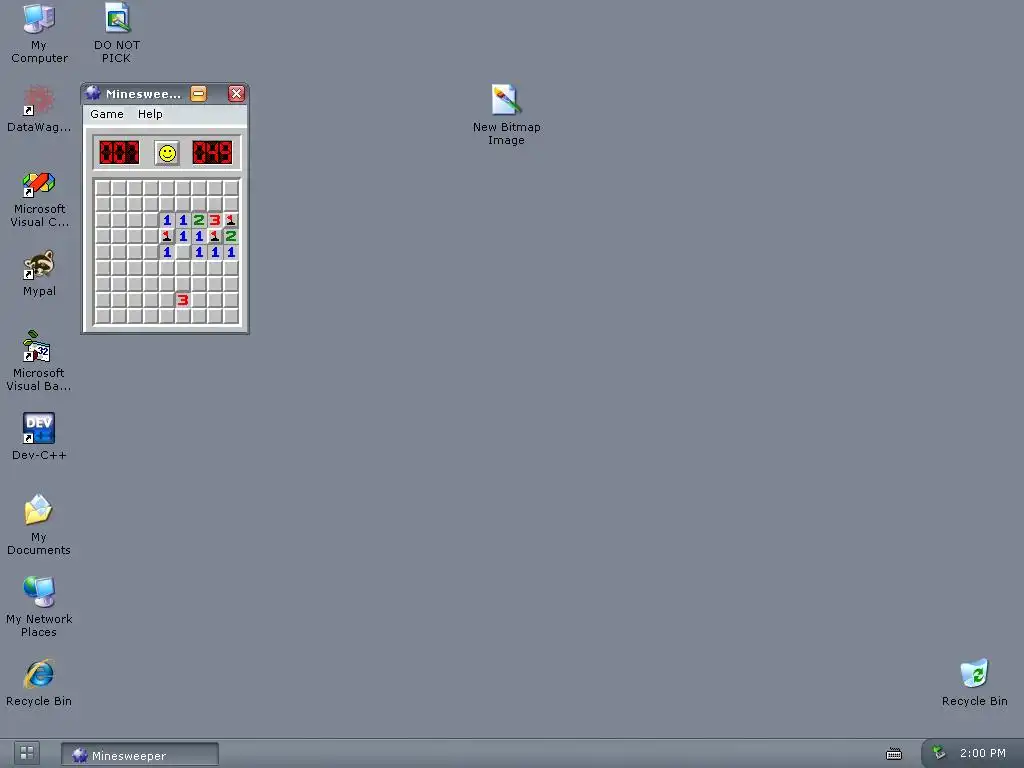
Task: Click the Minesweeper title bar mine icon
Action: click(93, 93)
